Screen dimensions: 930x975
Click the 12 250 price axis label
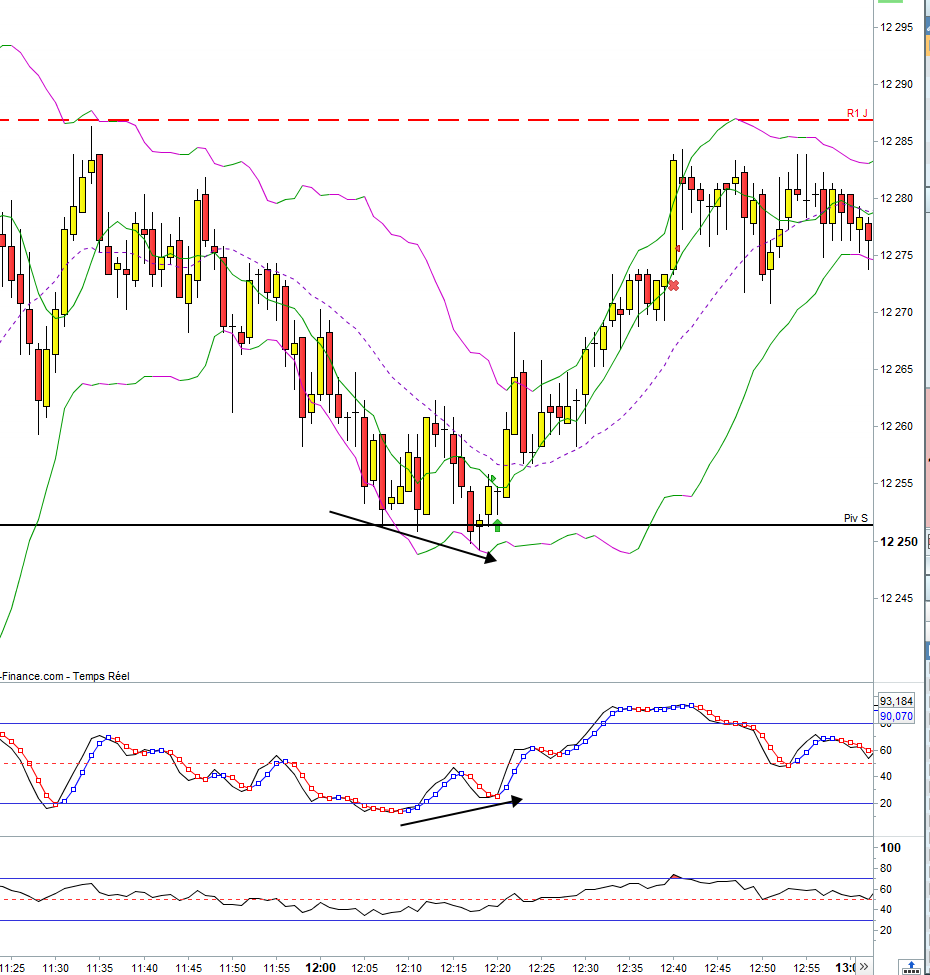tap(898, 542)
